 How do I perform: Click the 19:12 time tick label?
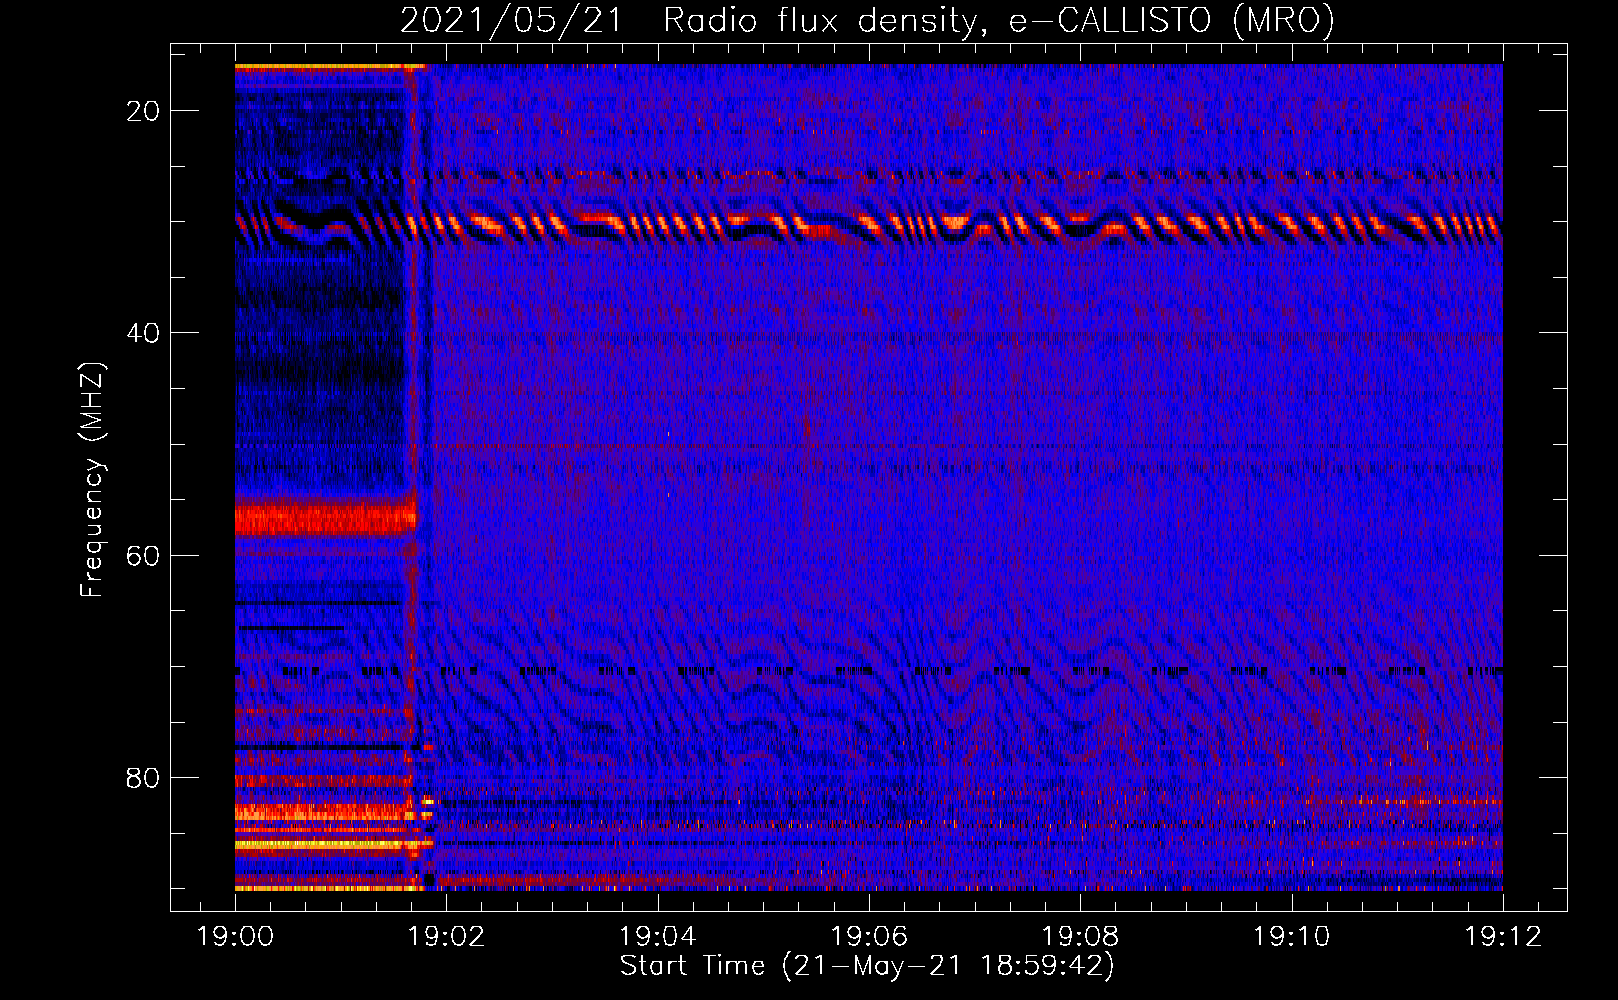pyautogui.click(x=1503, y=936)
